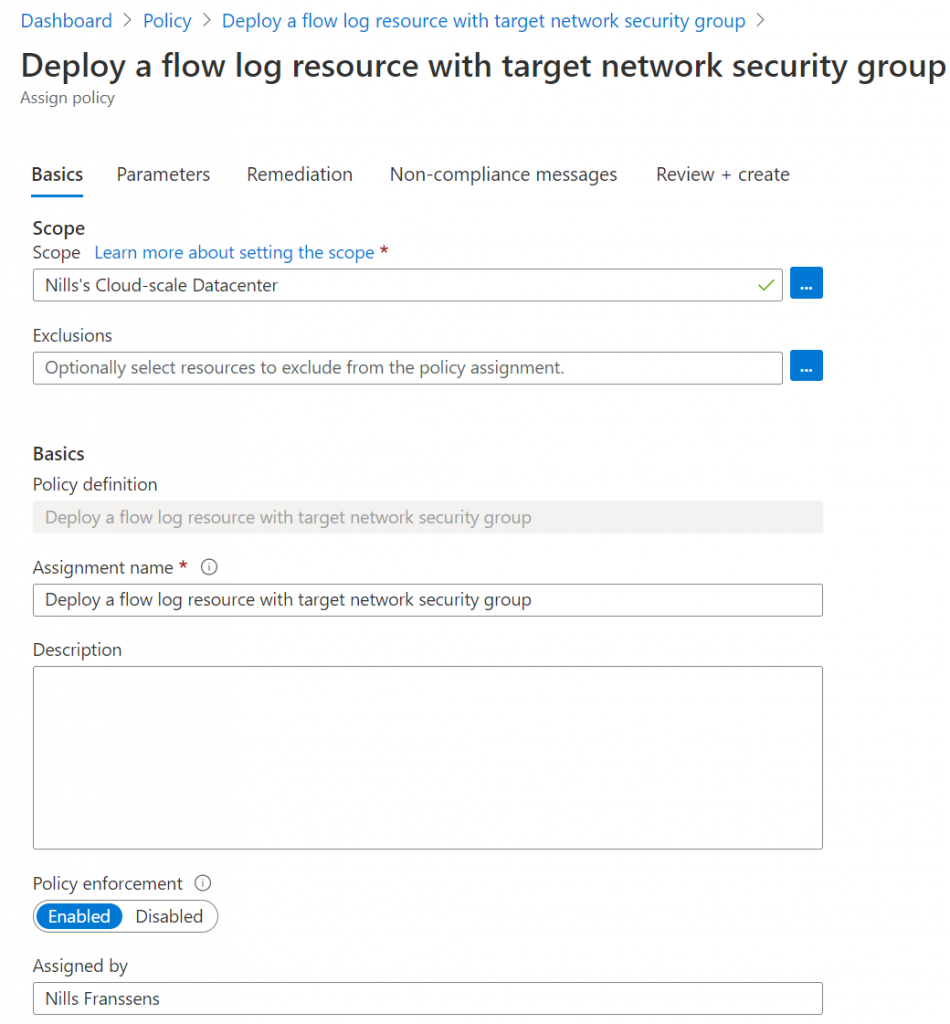Open the Non-compliance messages tab

coord(503,174)
